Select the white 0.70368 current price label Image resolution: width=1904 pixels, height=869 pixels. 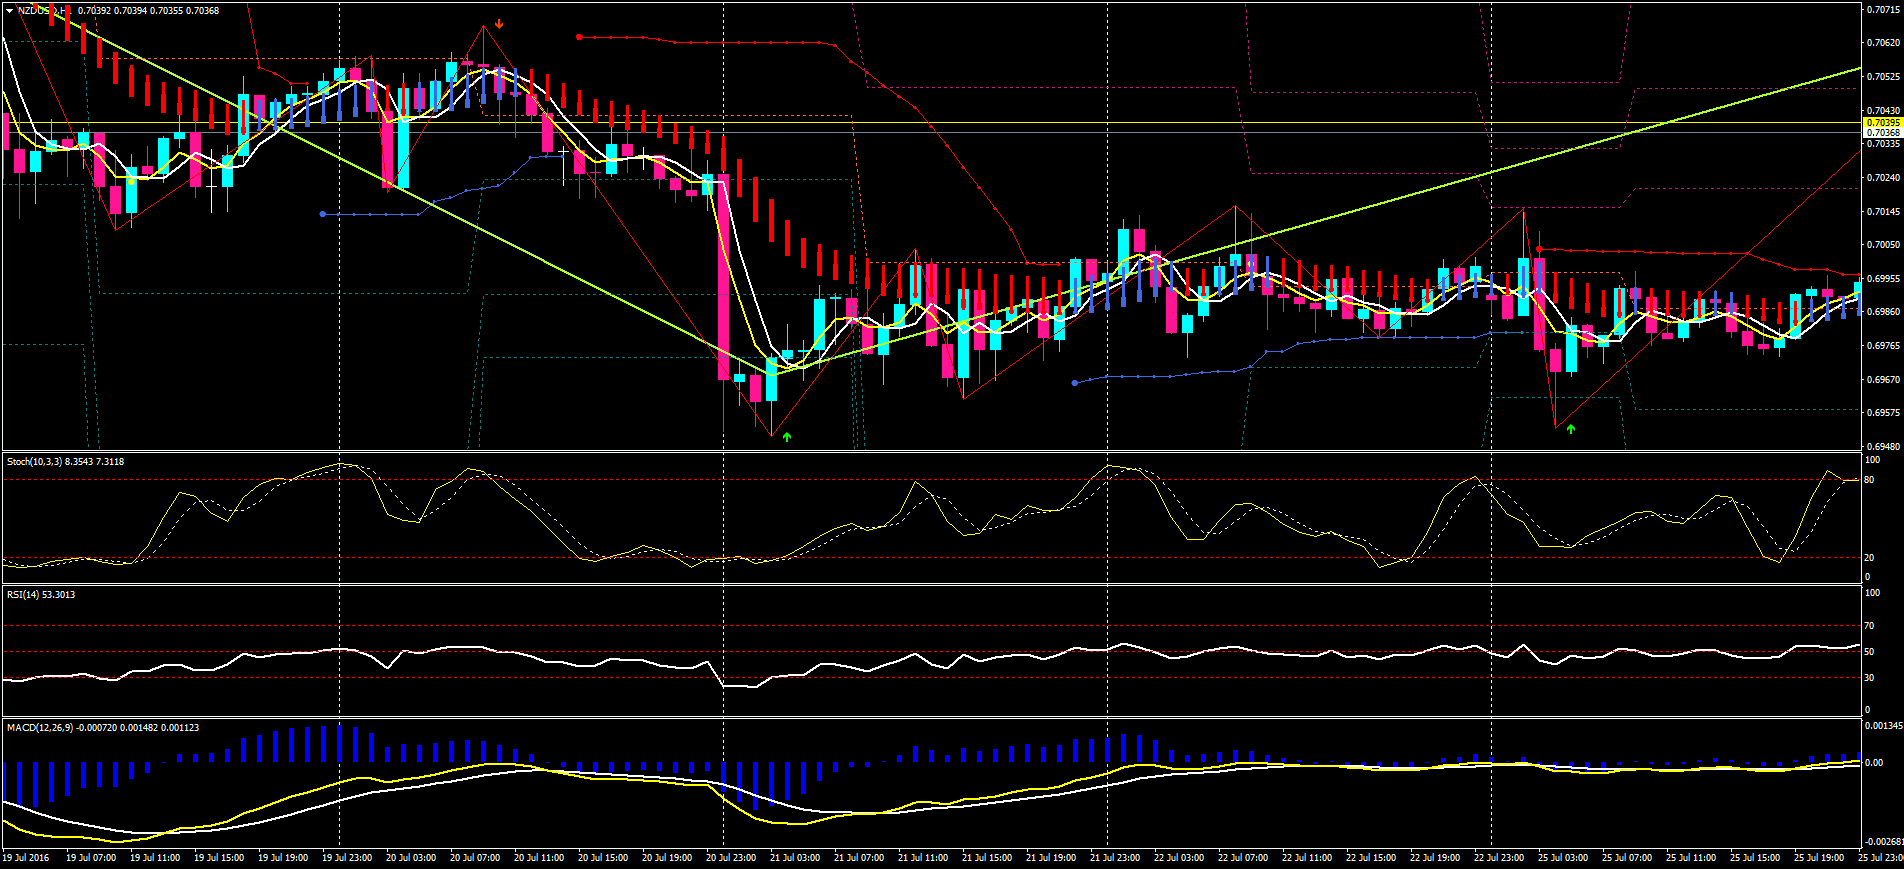1883,133
